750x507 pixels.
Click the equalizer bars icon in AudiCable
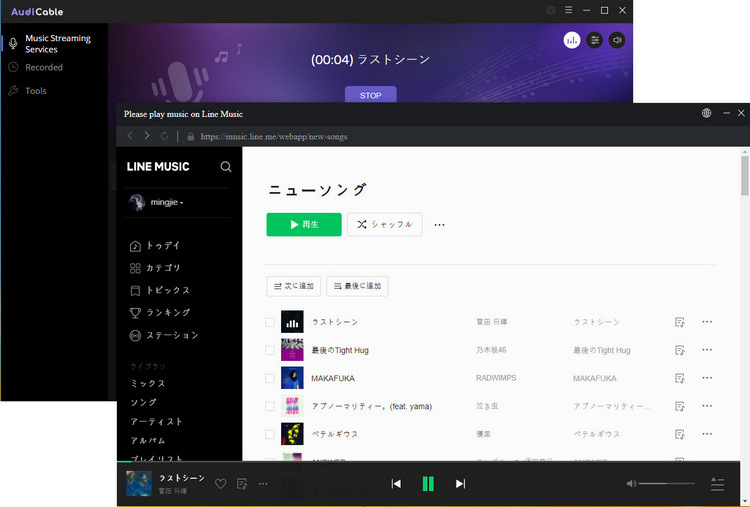pos(572,40)
